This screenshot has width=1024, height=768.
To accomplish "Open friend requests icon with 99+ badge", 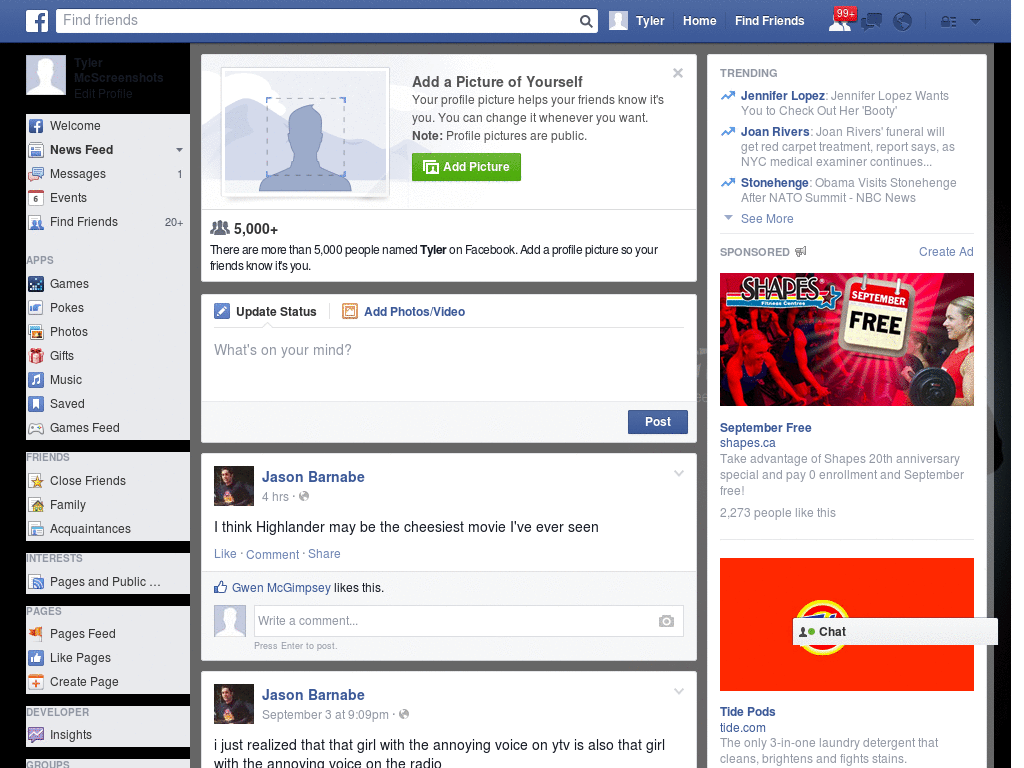I will point(841,21).
